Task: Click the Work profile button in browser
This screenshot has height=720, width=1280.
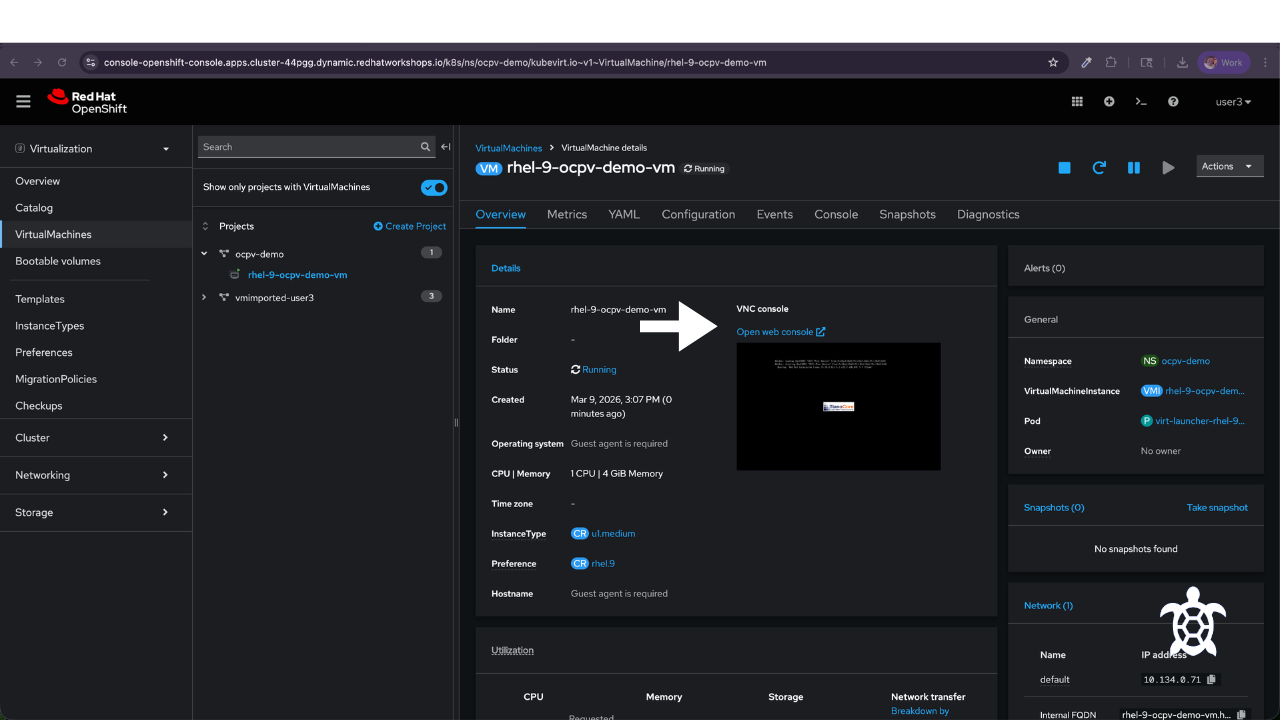Action: (1224, 62)
